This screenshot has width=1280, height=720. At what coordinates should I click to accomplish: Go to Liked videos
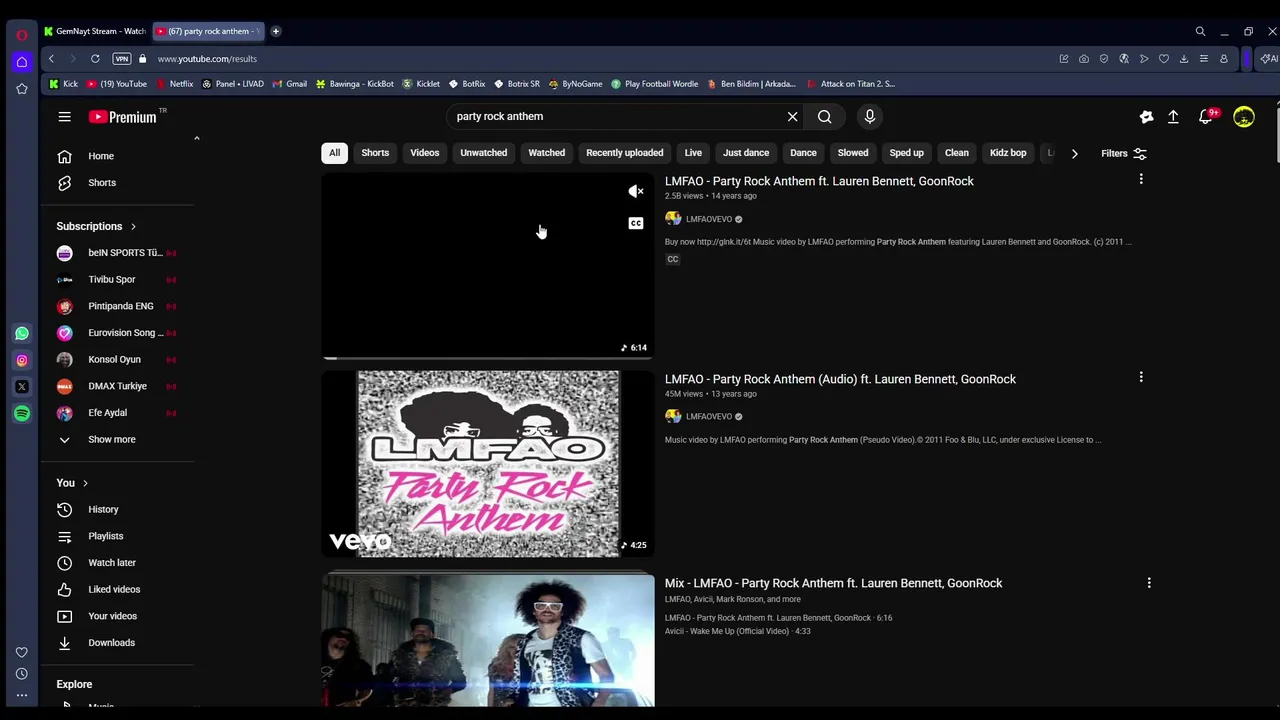114,589
